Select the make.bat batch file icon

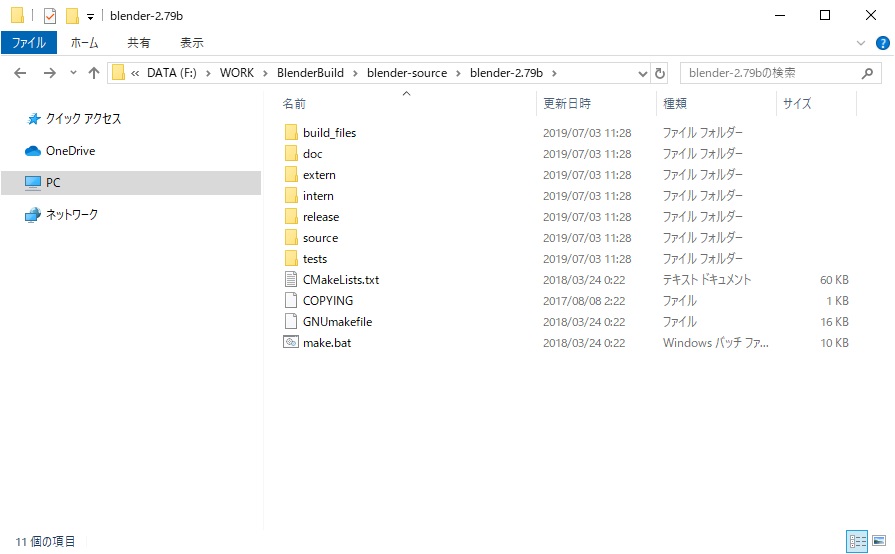click(x=291, y=342)
